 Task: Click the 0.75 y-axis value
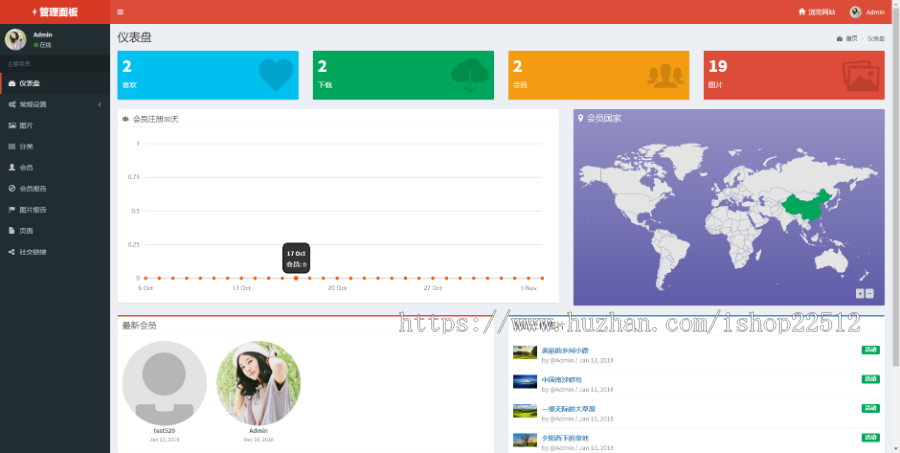(134, 177)
